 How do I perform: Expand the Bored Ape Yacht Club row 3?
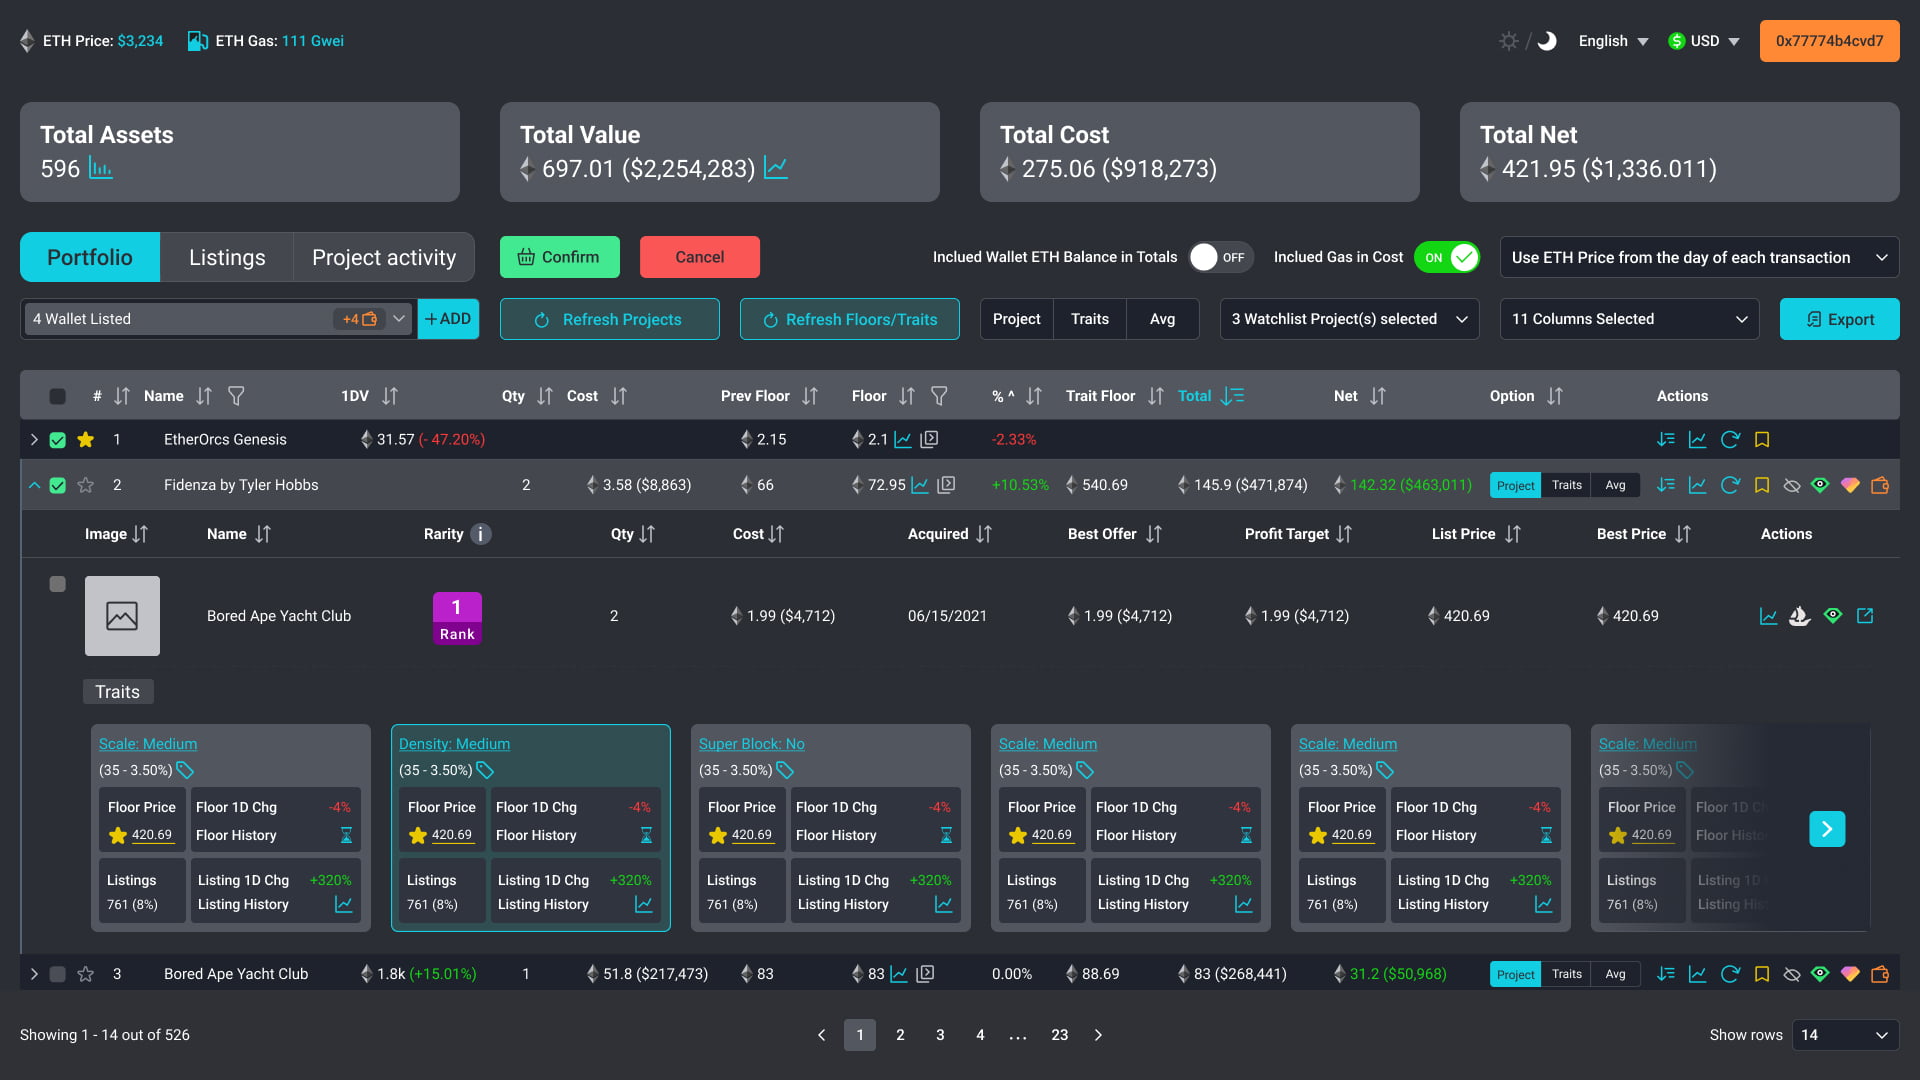coord(34,974)
